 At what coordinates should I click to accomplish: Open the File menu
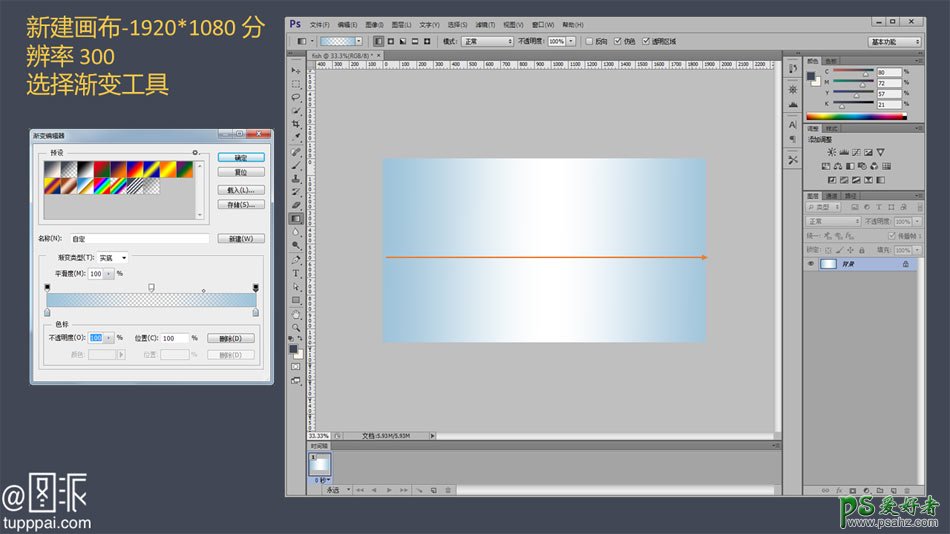click(x=319, y=25)
